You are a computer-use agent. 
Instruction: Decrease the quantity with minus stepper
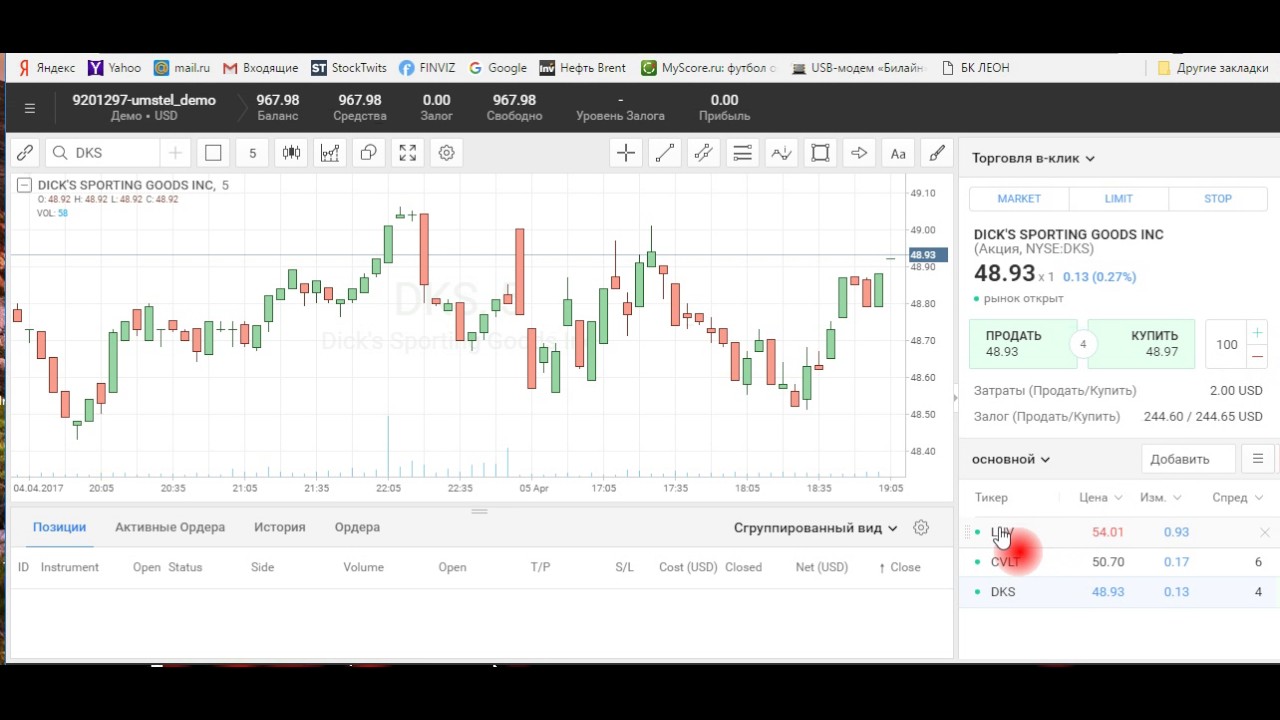click(1258, 356)
